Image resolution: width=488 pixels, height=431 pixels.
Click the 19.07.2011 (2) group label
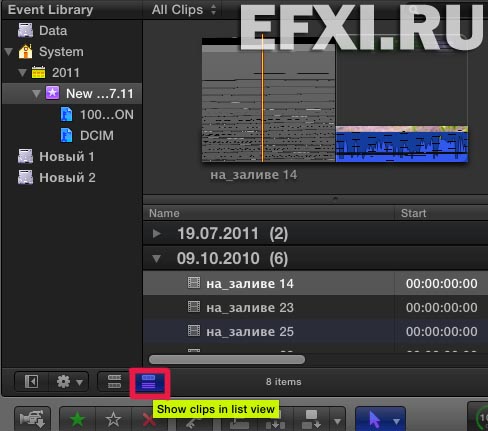[x=232, y=234]
